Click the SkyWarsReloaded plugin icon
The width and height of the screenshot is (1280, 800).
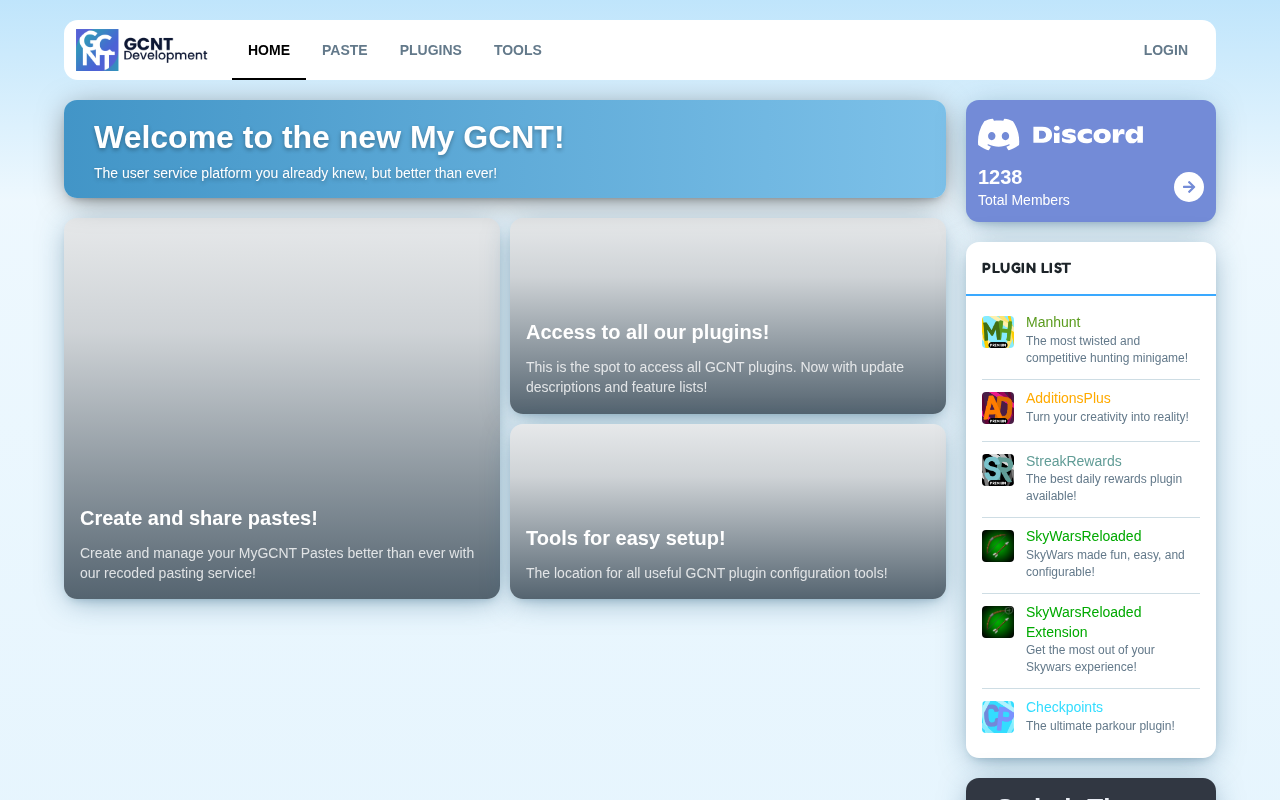coord(998,546)
